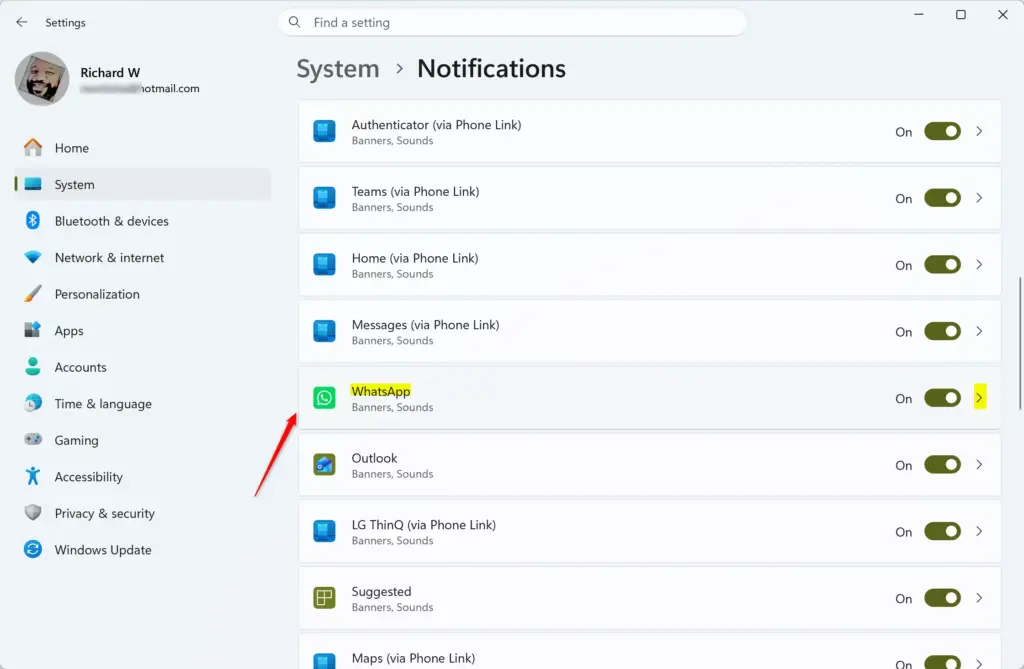Open Windows Update section
This screenshot has height=669, width=1024.
click(x=142, y=549)
